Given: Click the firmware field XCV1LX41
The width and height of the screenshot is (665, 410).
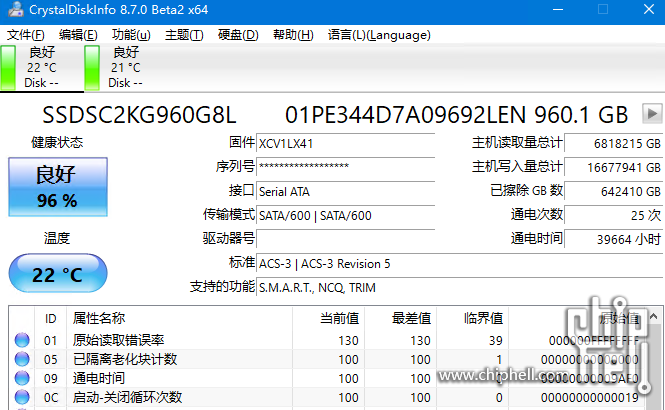Looking at the screenshot, I should point(346,144).
